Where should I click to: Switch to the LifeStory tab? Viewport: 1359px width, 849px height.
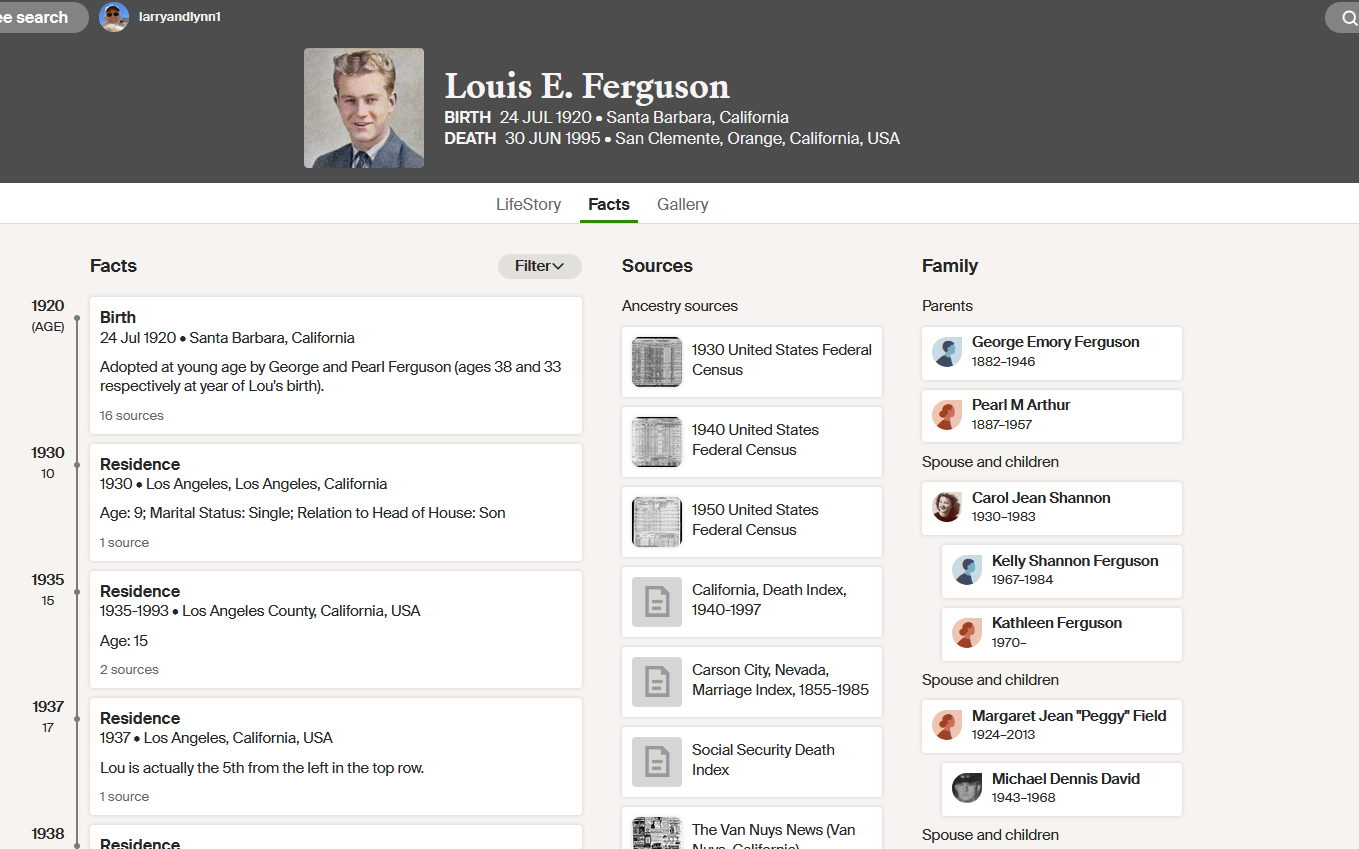pyautogui.click(x=529, y=204)
